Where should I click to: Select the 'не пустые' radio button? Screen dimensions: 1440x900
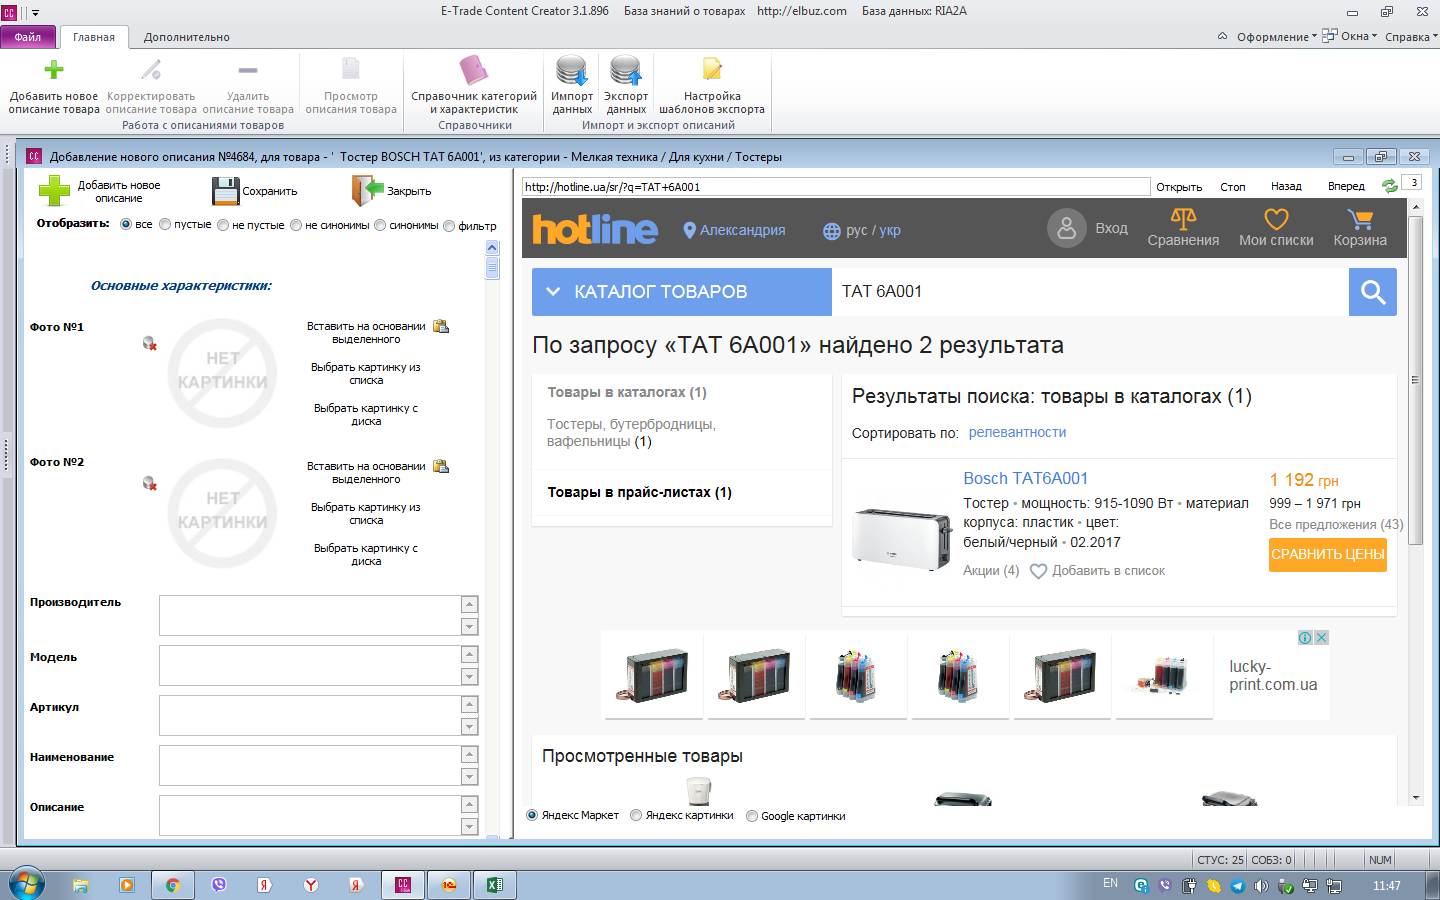point(223,225)
